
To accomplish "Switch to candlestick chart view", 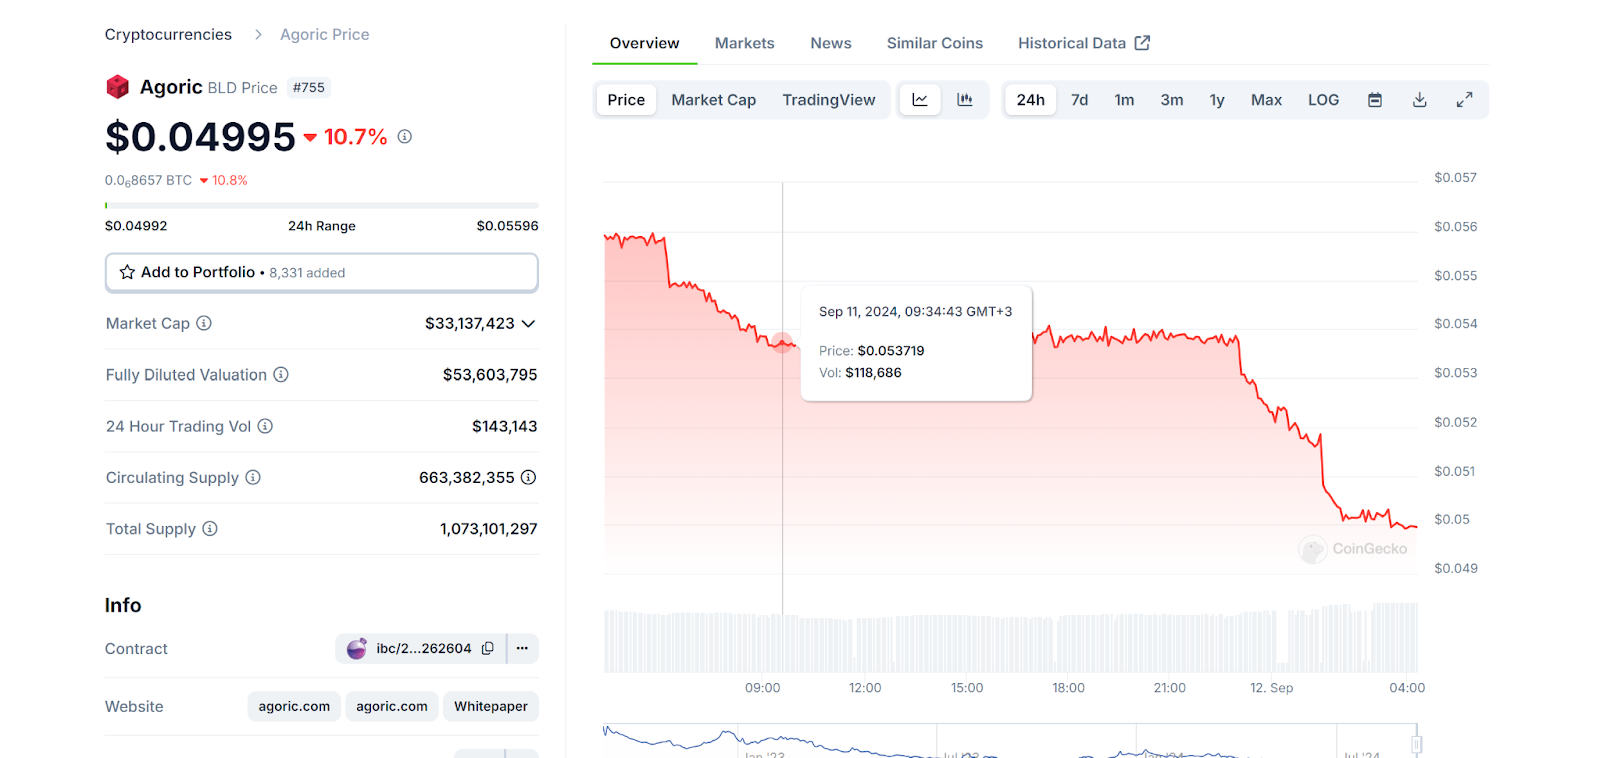I will (965, 100).
